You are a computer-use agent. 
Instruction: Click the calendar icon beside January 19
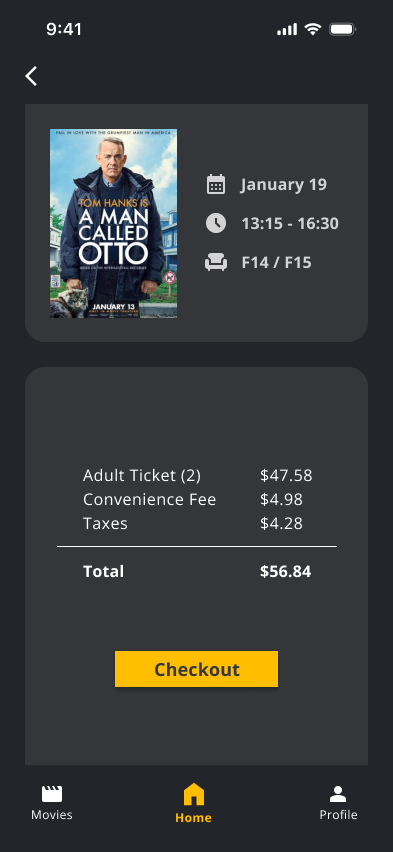216,184
